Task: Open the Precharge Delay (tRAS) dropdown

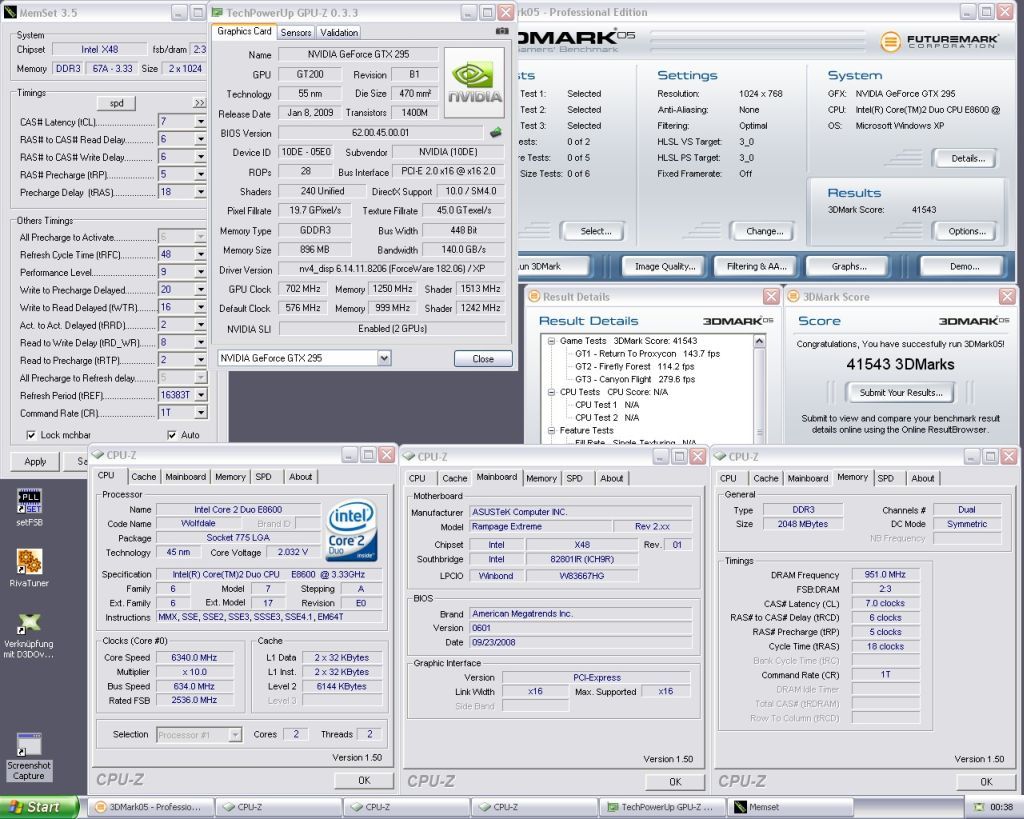Action: coord(200,192)
